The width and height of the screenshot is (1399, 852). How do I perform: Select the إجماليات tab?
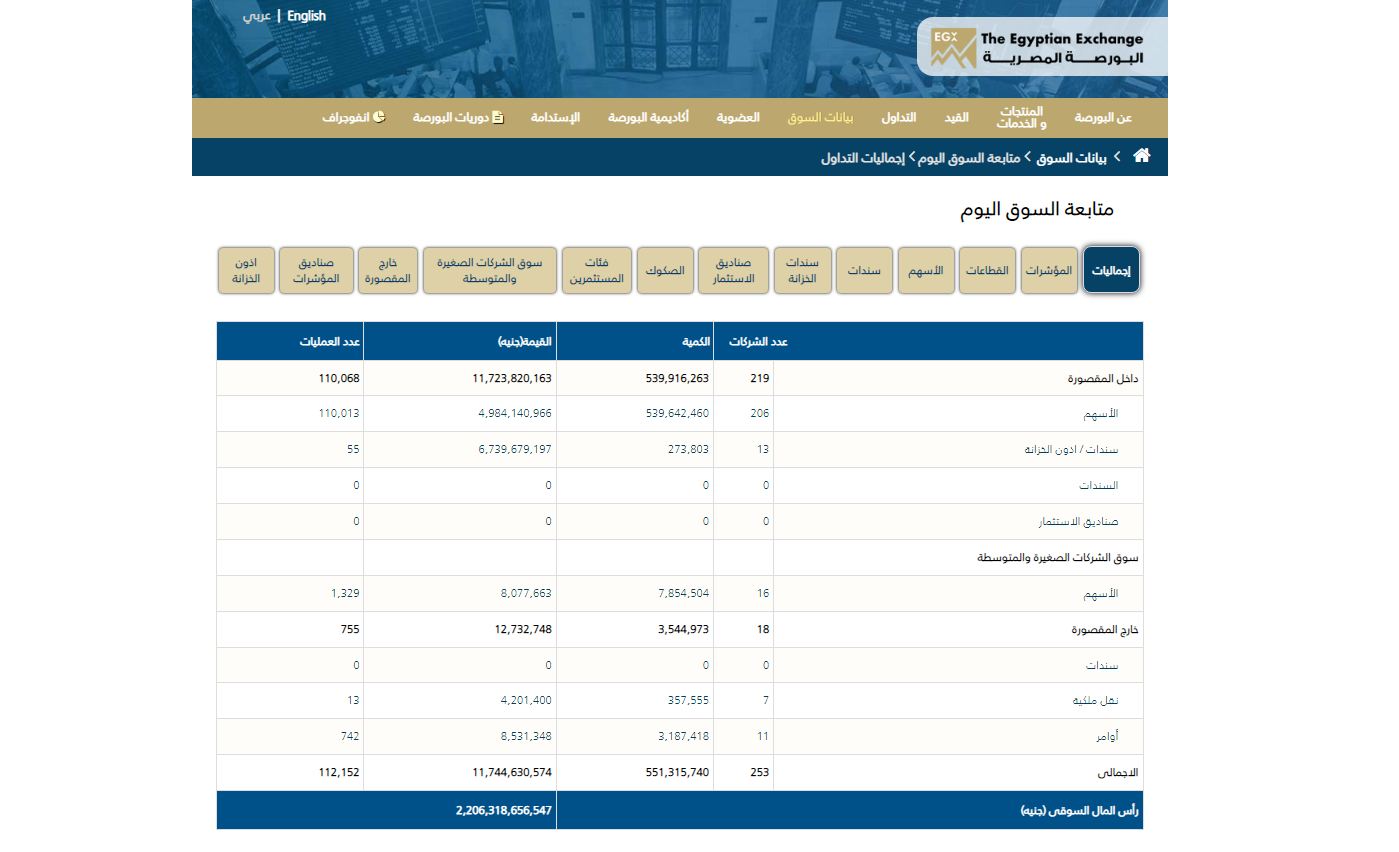(1111, 270)
